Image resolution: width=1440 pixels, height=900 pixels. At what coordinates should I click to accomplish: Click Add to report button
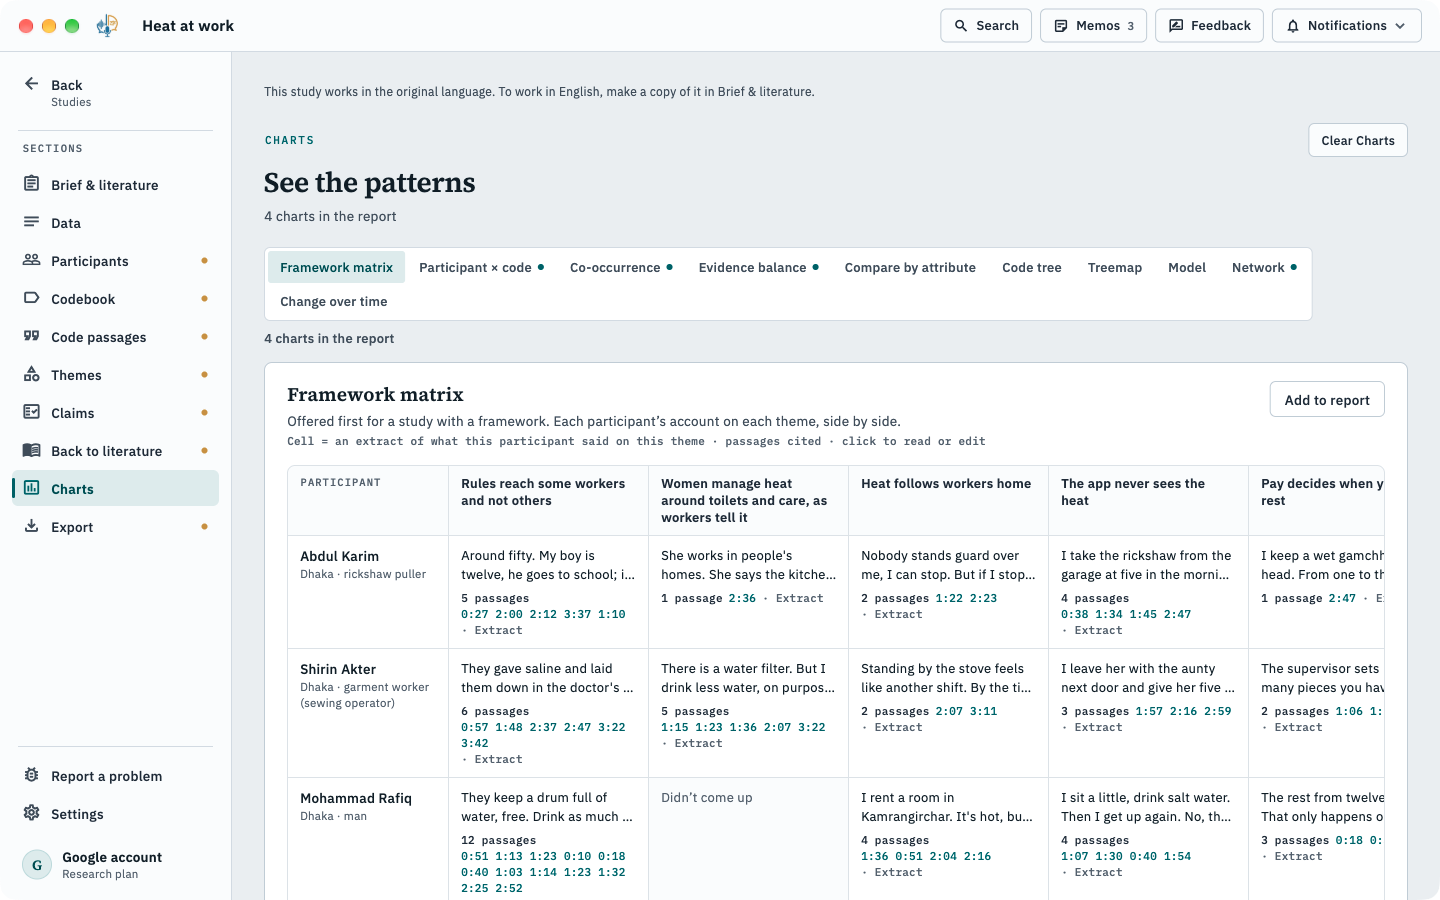pos(1327,399)
